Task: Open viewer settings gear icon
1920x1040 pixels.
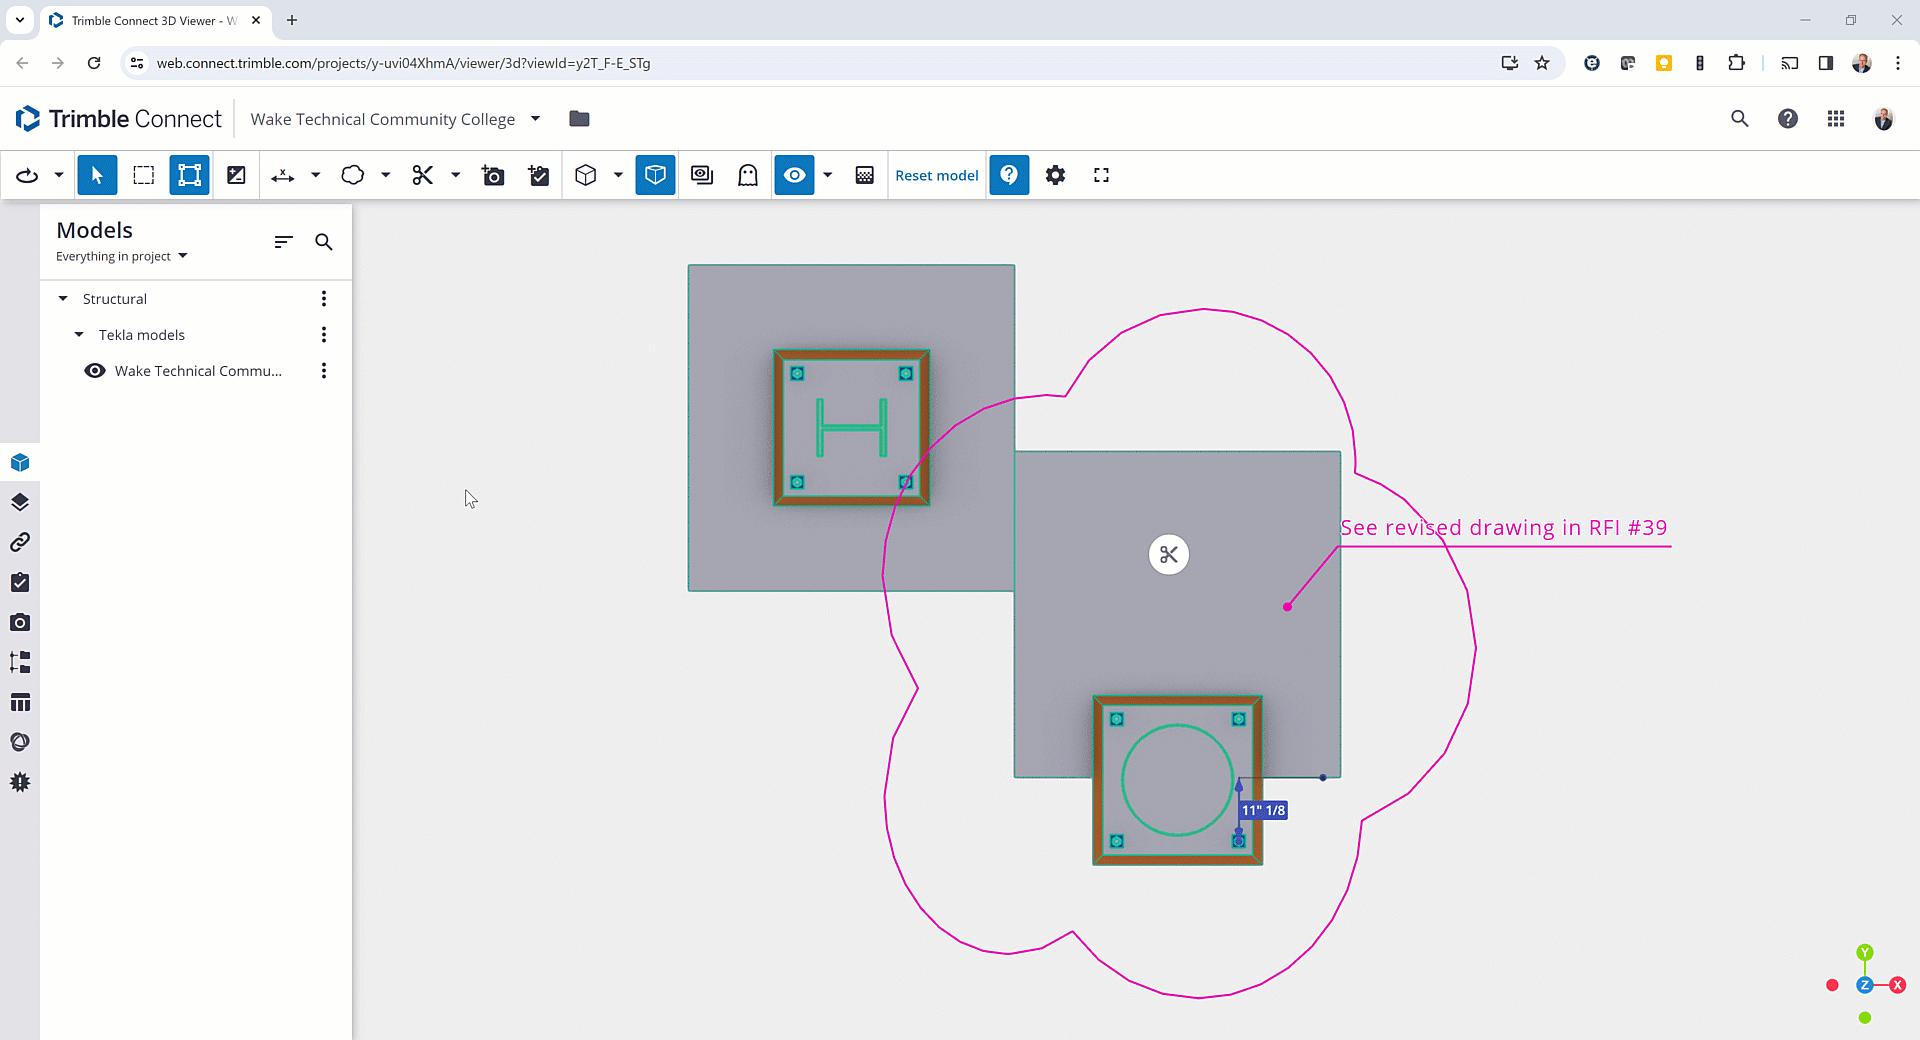Action: 1055,175
